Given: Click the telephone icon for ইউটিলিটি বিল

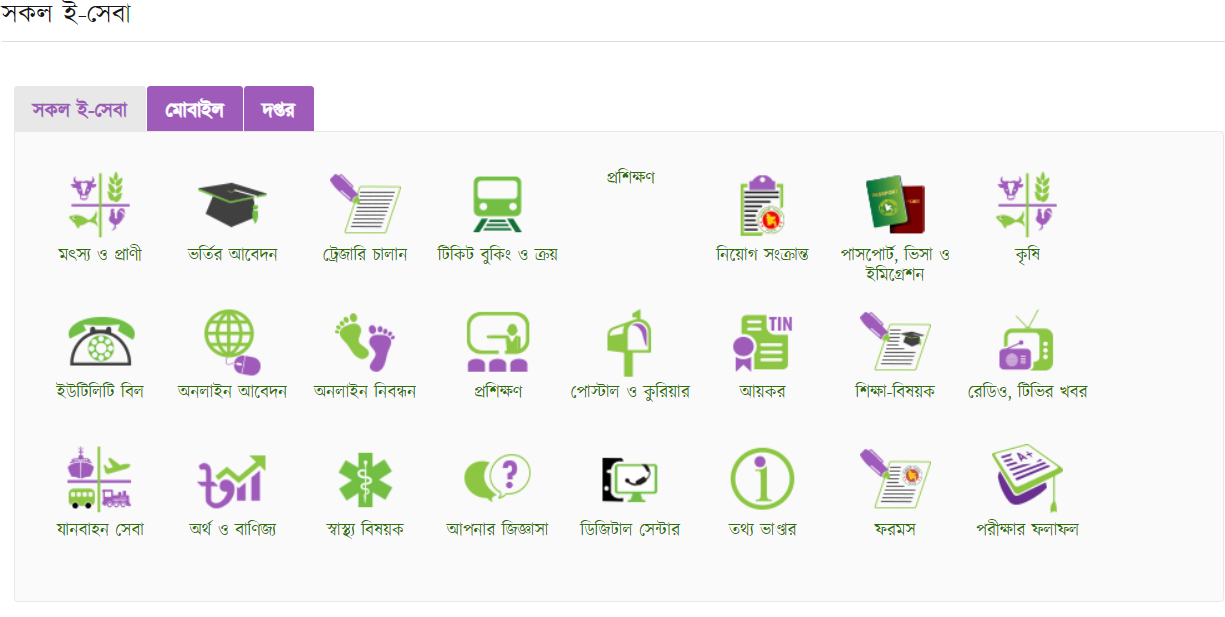Looking at the screenshot, I should click(x=100, y=342).
